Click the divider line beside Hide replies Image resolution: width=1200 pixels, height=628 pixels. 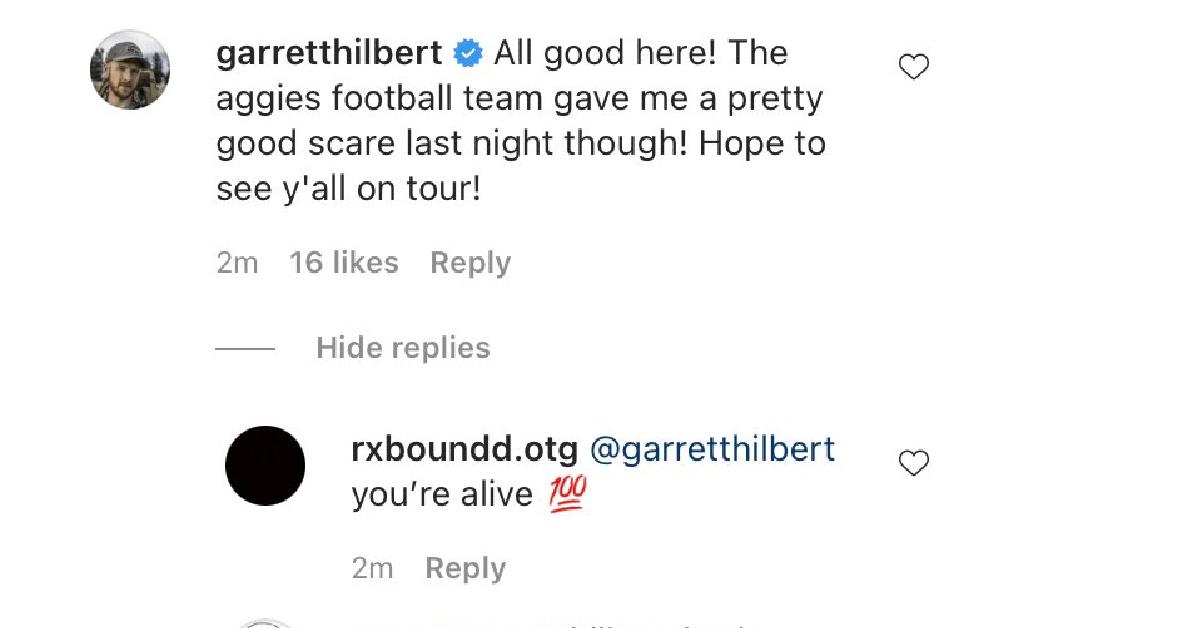(244, 347)
